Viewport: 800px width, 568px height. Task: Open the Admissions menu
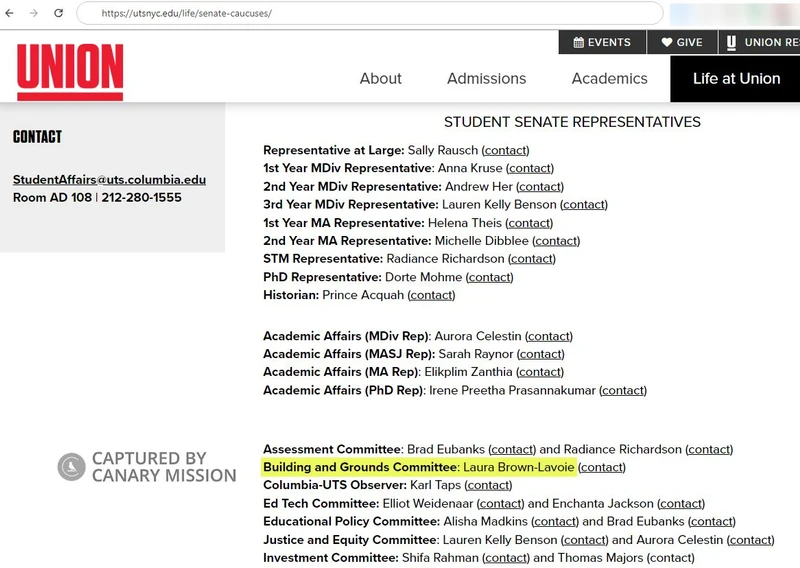point(486,78)
